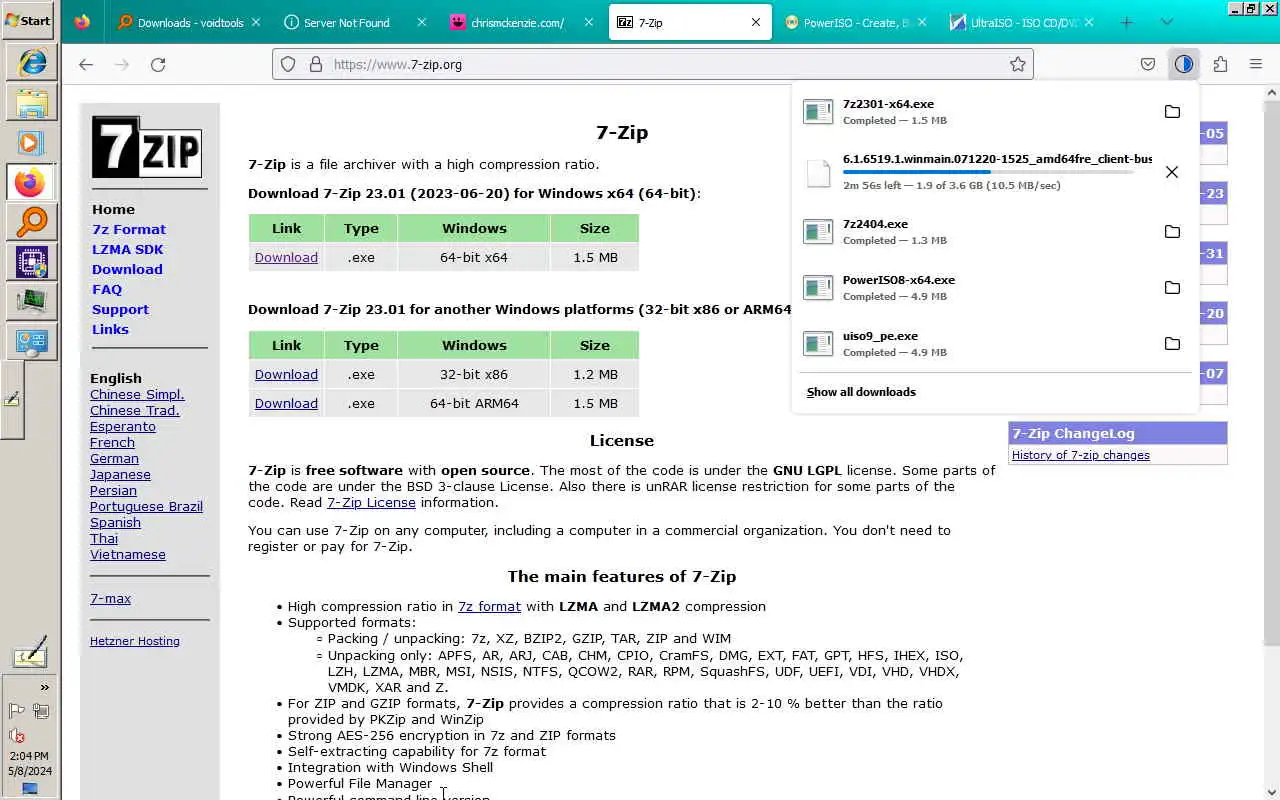Click the Show desktop button
Viewport: 1280px width, 800px height.
(29, 790)
